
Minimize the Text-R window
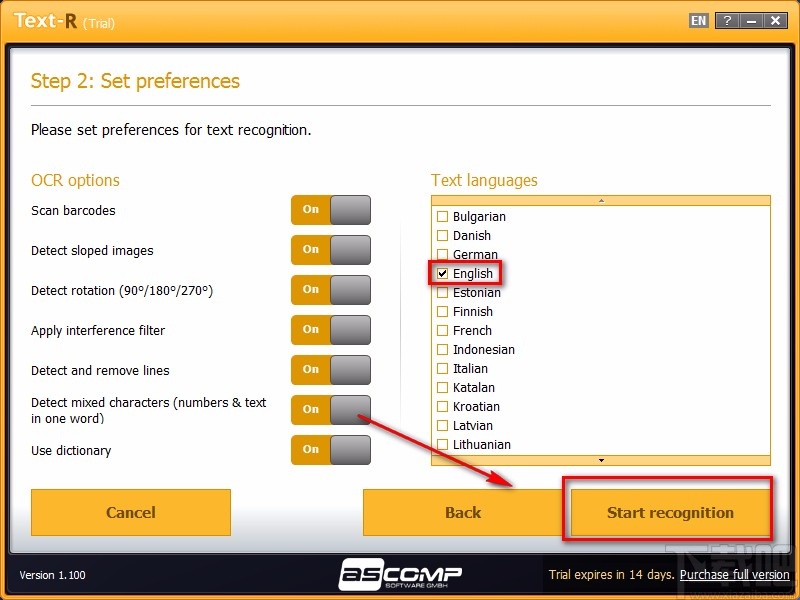pos(752,20)
